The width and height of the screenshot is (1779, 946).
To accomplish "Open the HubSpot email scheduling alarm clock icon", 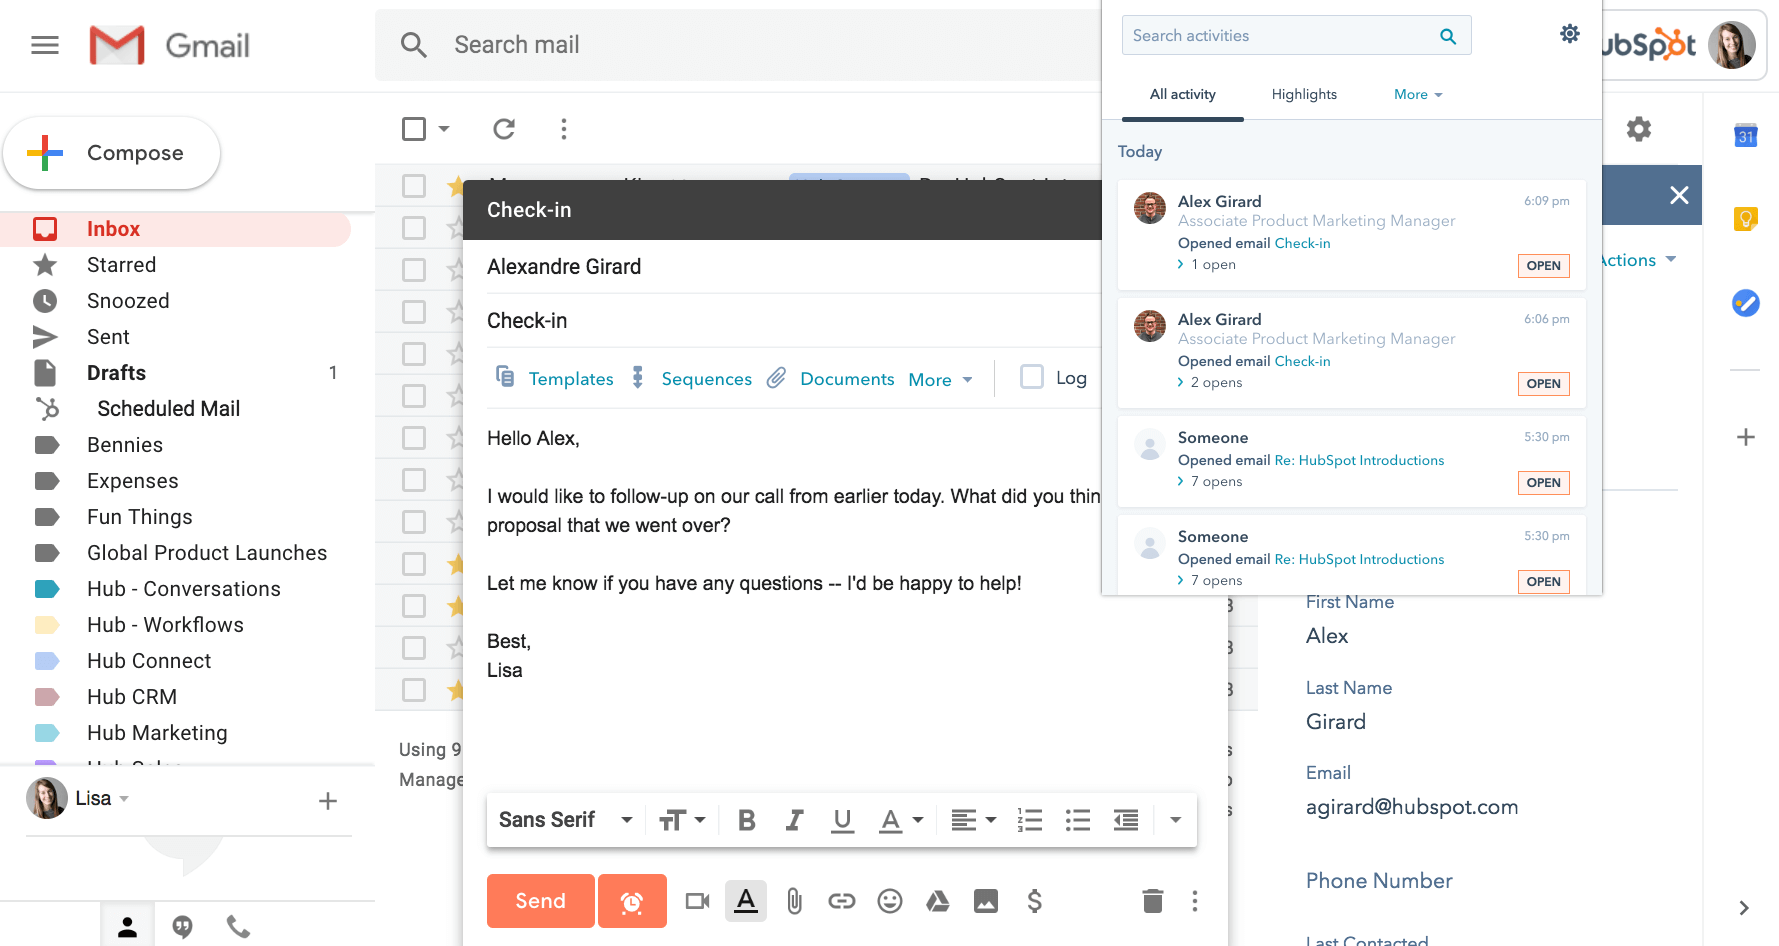I will point(632,900).
